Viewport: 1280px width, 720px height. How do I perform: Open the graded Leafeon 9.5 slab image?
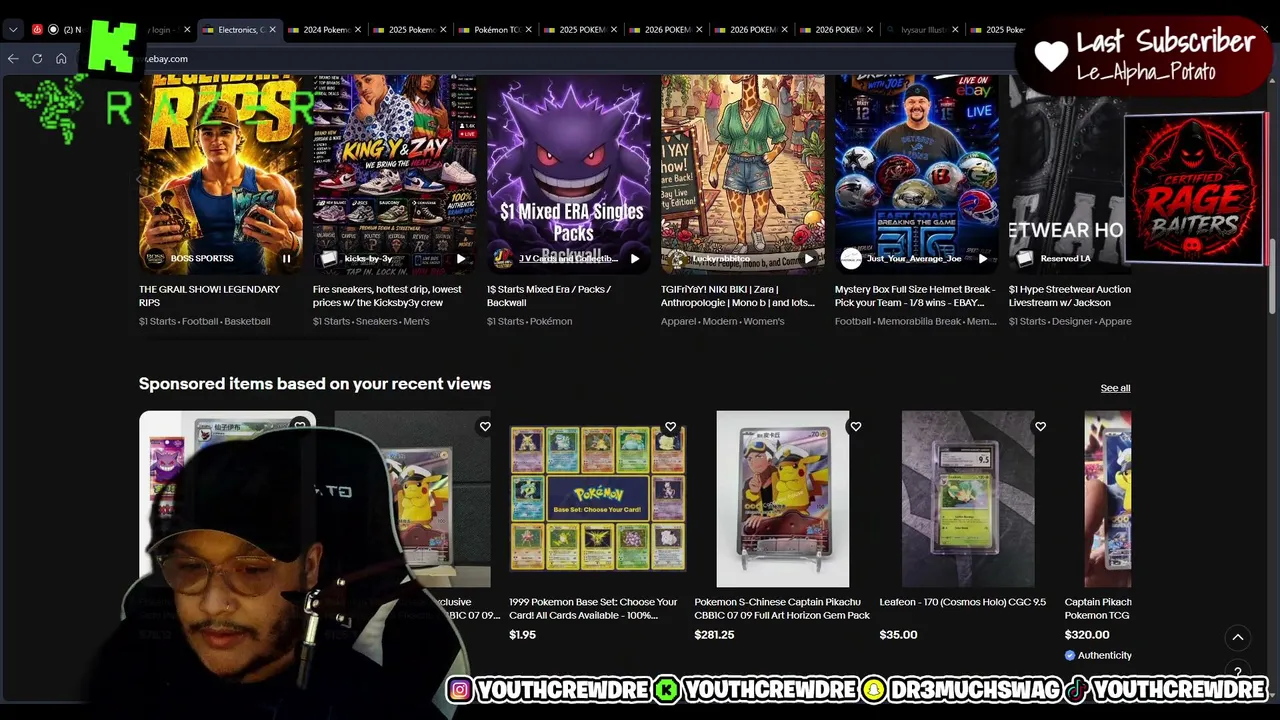pyautogui.click(x=968, y=499)
